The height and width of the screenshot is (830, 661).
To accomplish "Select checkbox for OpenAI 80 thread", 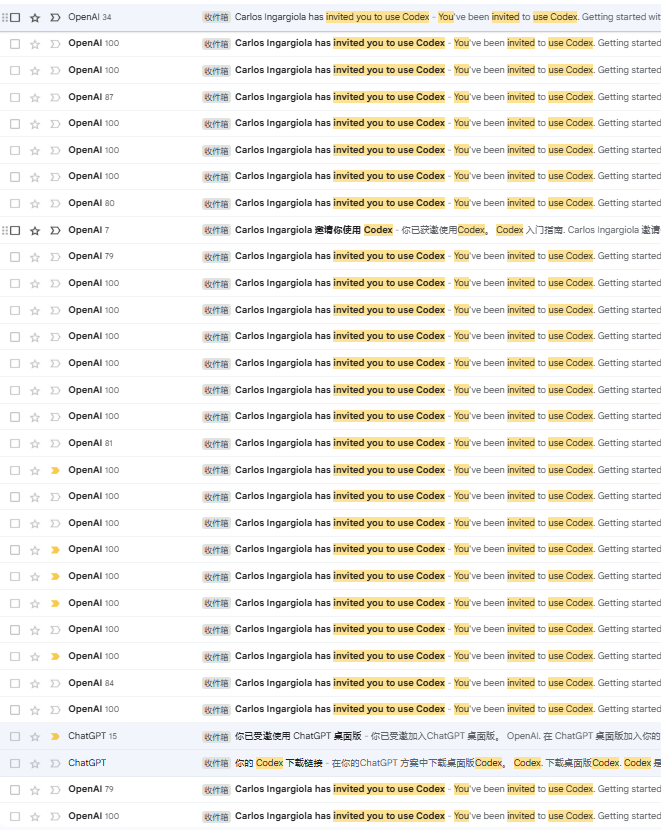I will click(15, 204).
